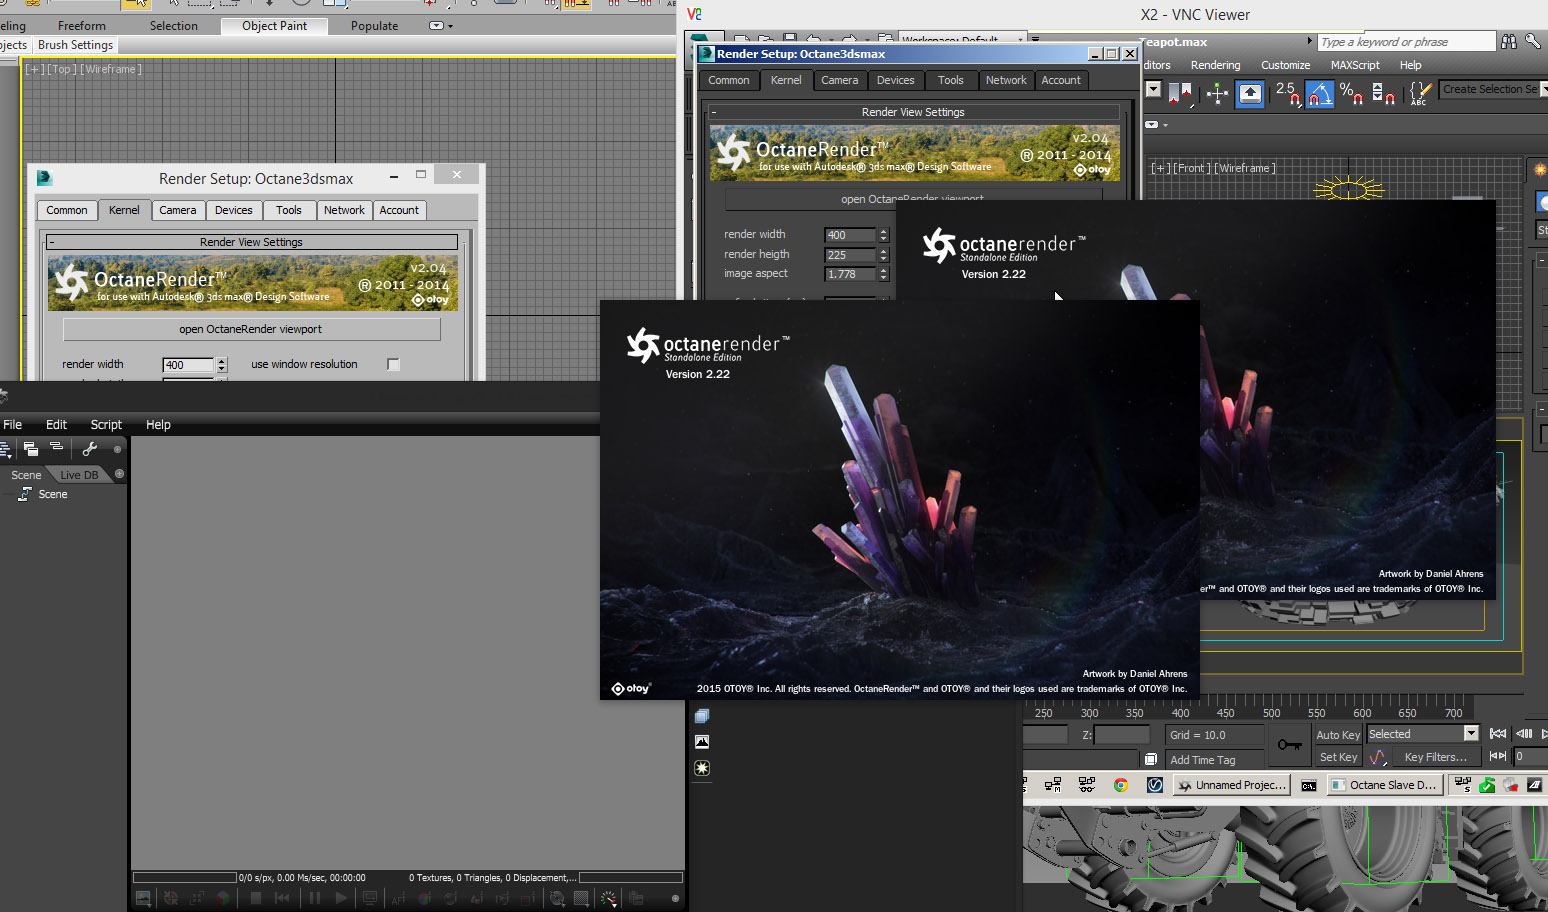The image size is (1548, 912).
Task: Click the large Set Keys key icon
Action: tap(1289, 745)
